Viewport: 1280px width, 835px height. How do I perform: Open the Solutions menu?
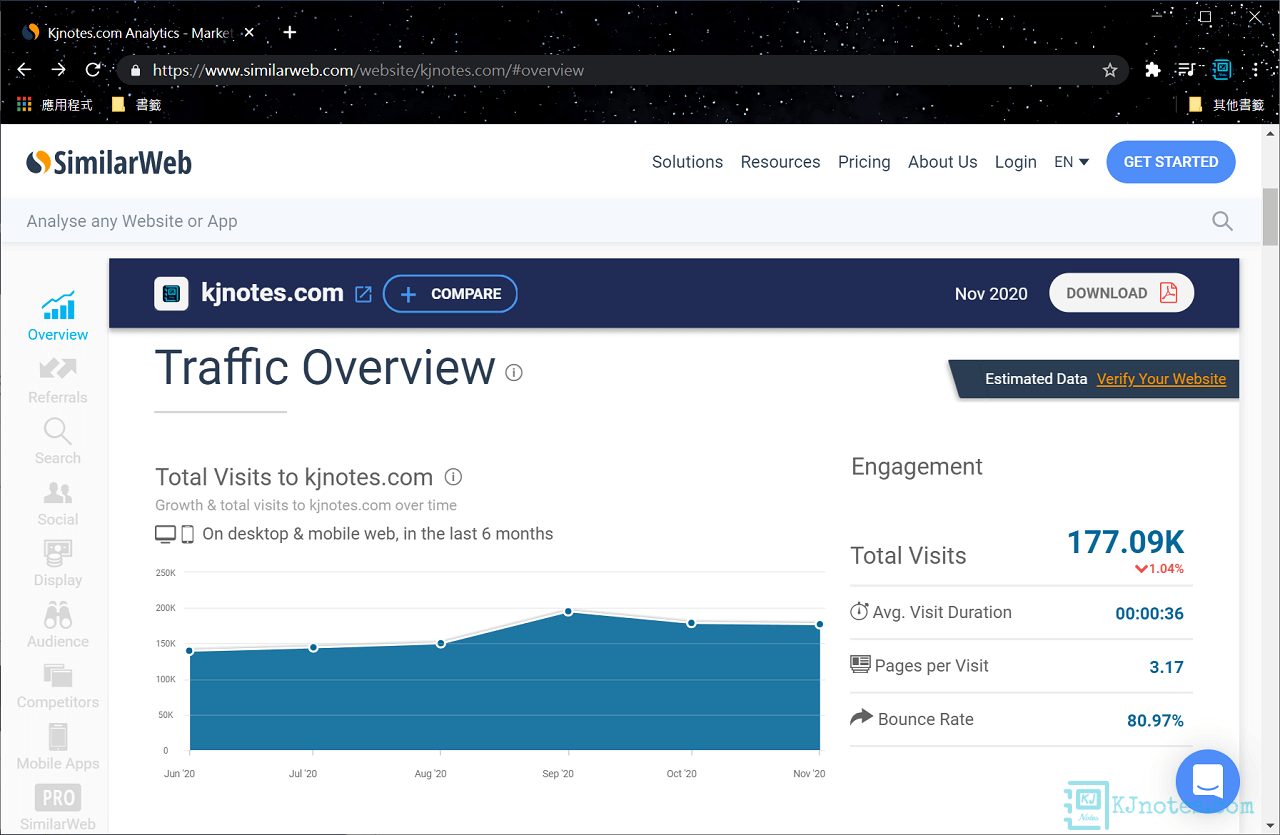click(x=687, y=162)
